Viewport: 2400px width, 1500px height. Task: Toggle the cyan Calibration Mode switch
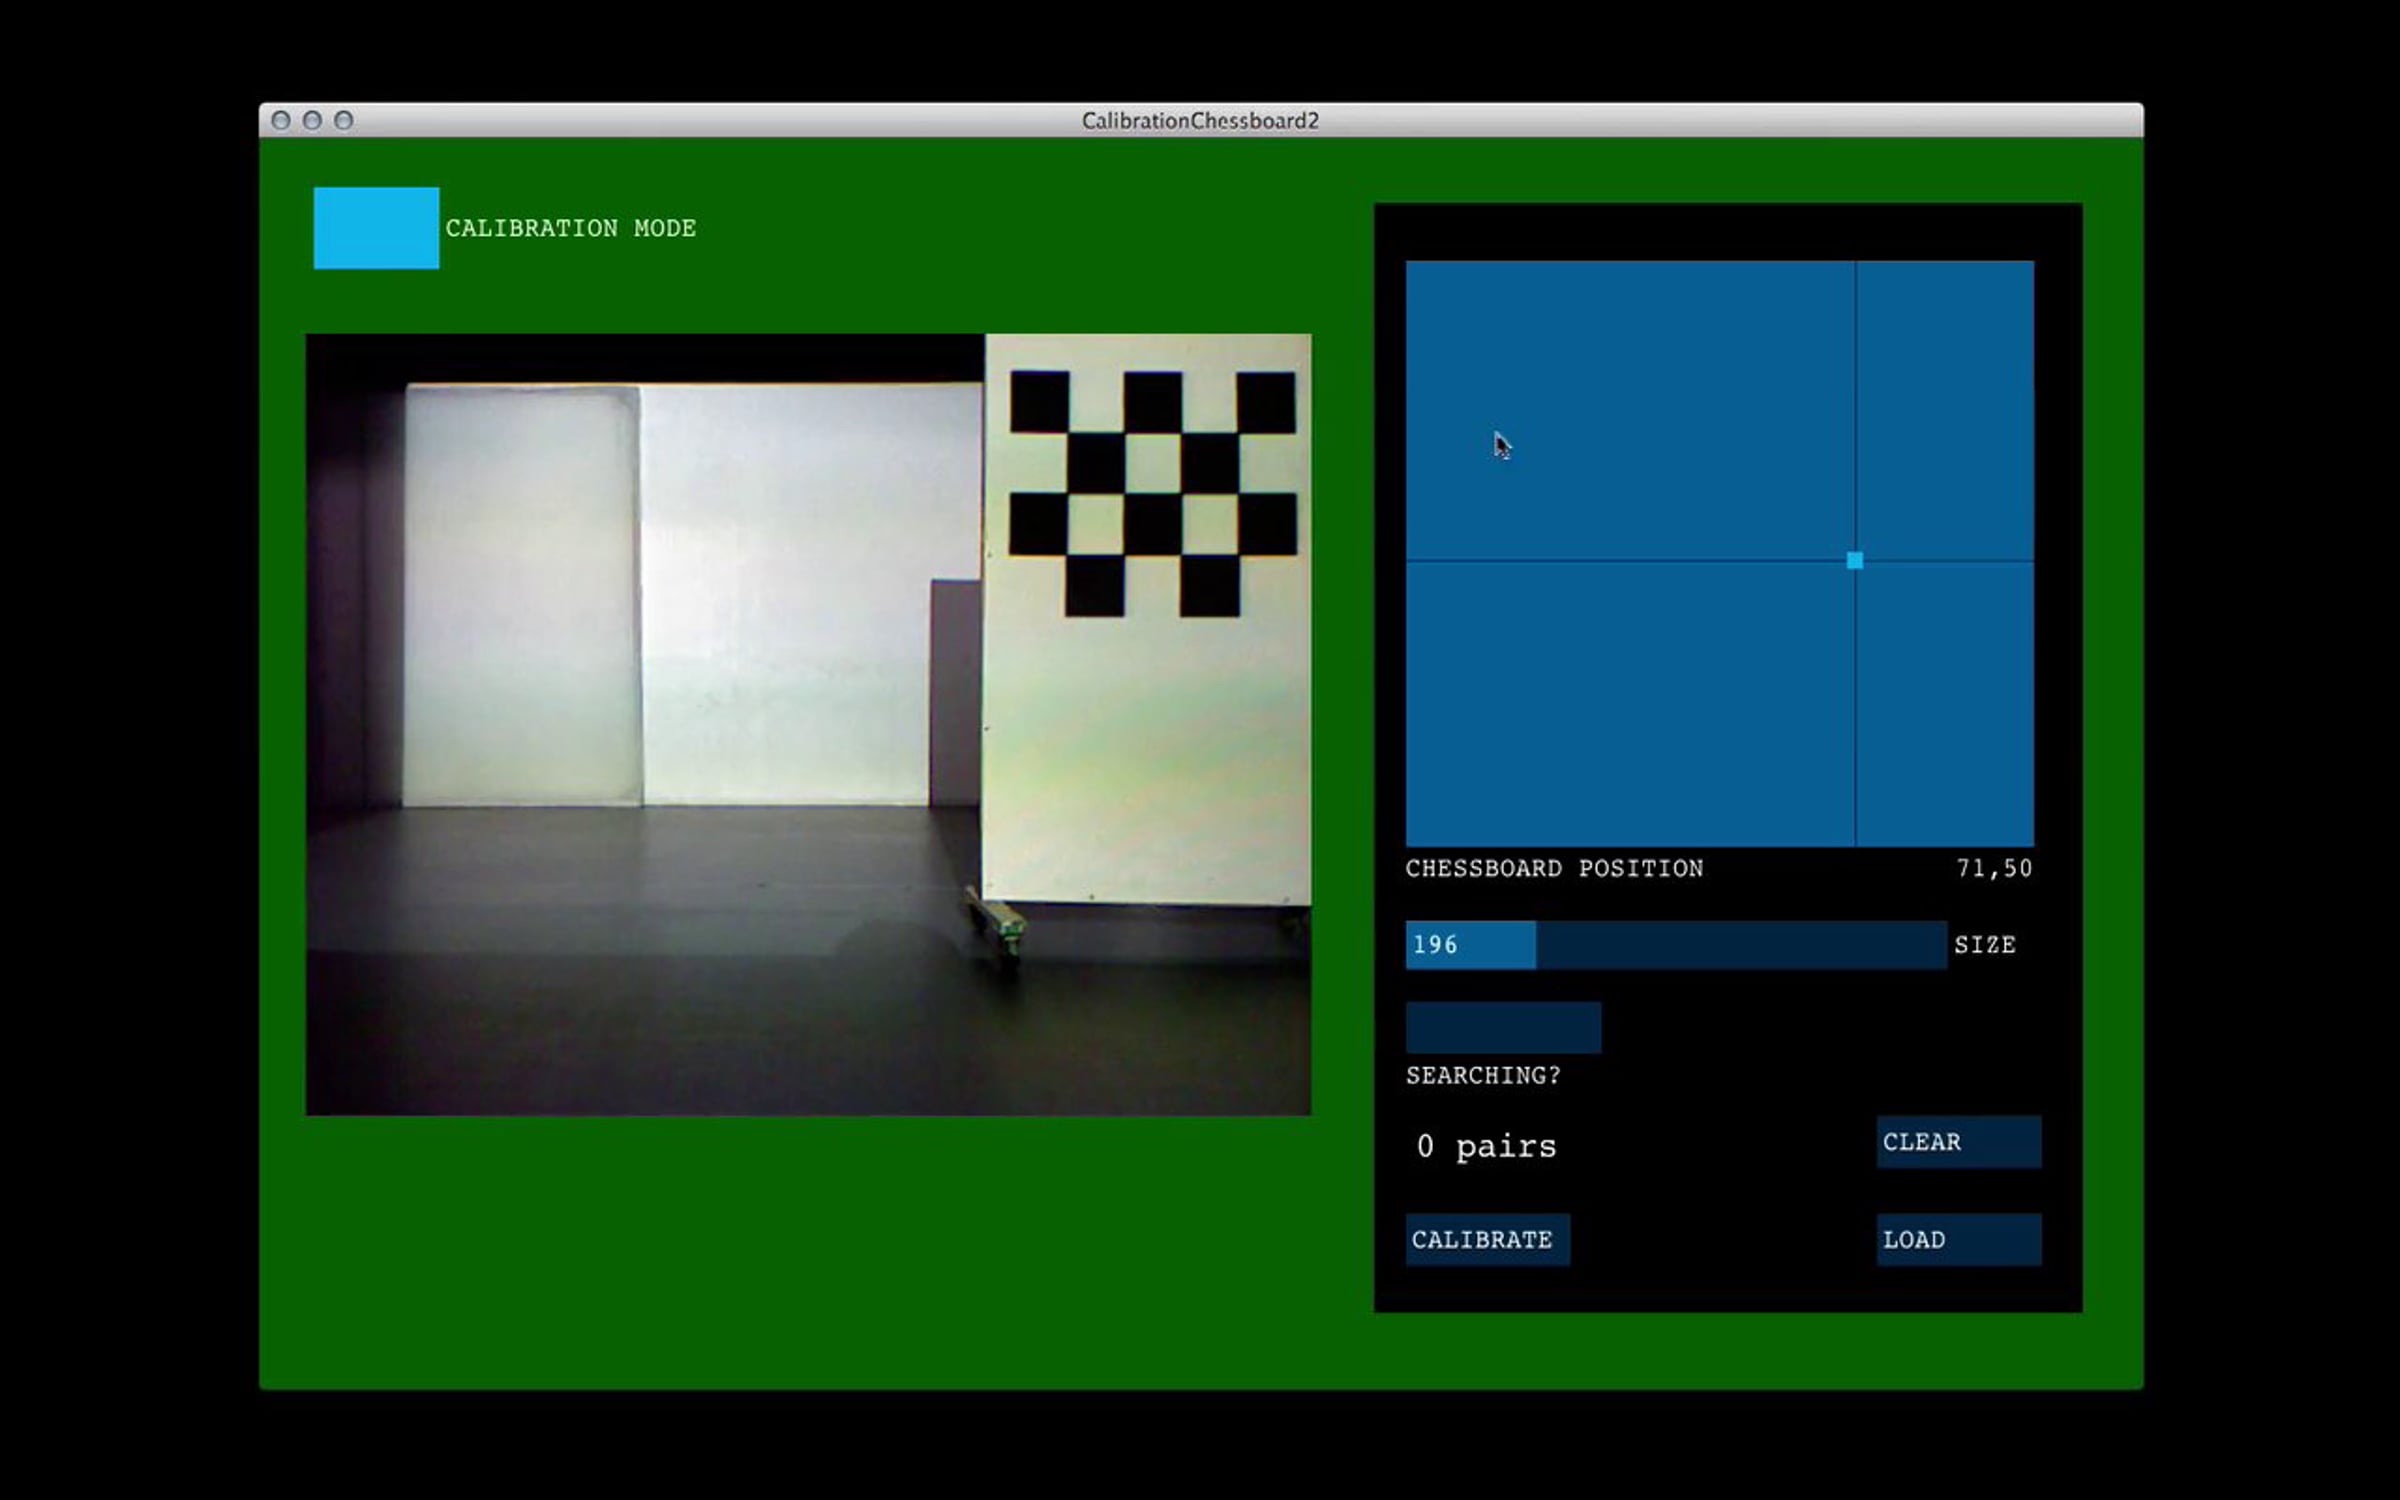point(376,228)
